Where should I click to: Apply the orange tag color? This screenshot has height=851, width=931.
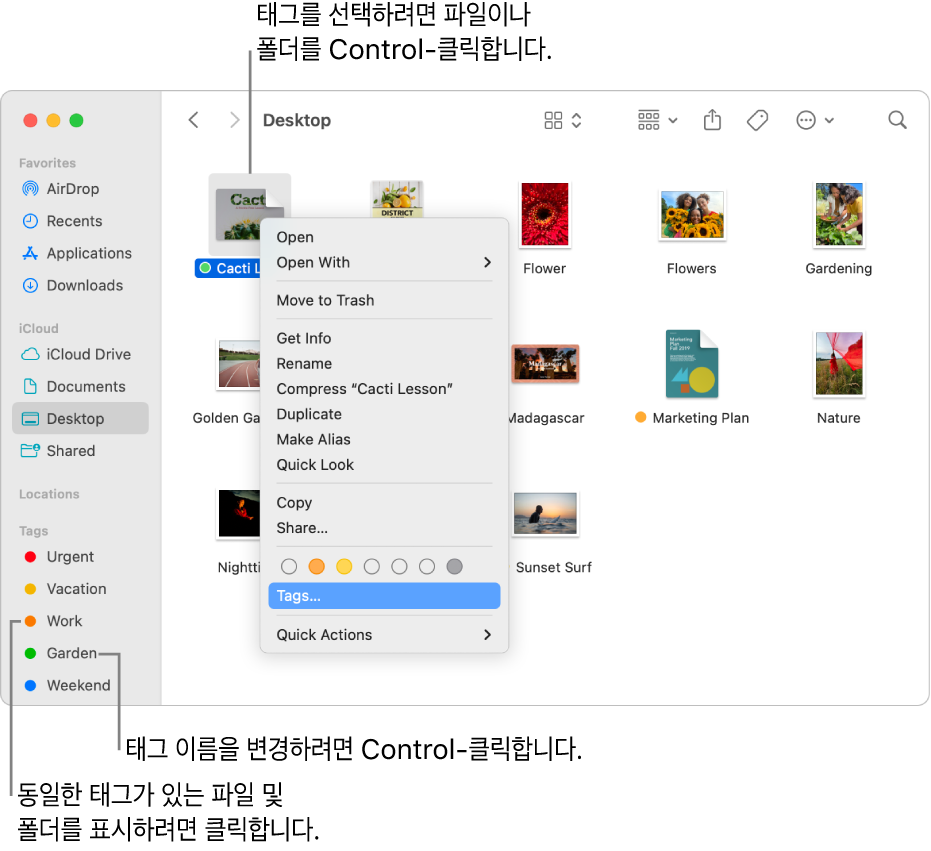coord(316,567)
